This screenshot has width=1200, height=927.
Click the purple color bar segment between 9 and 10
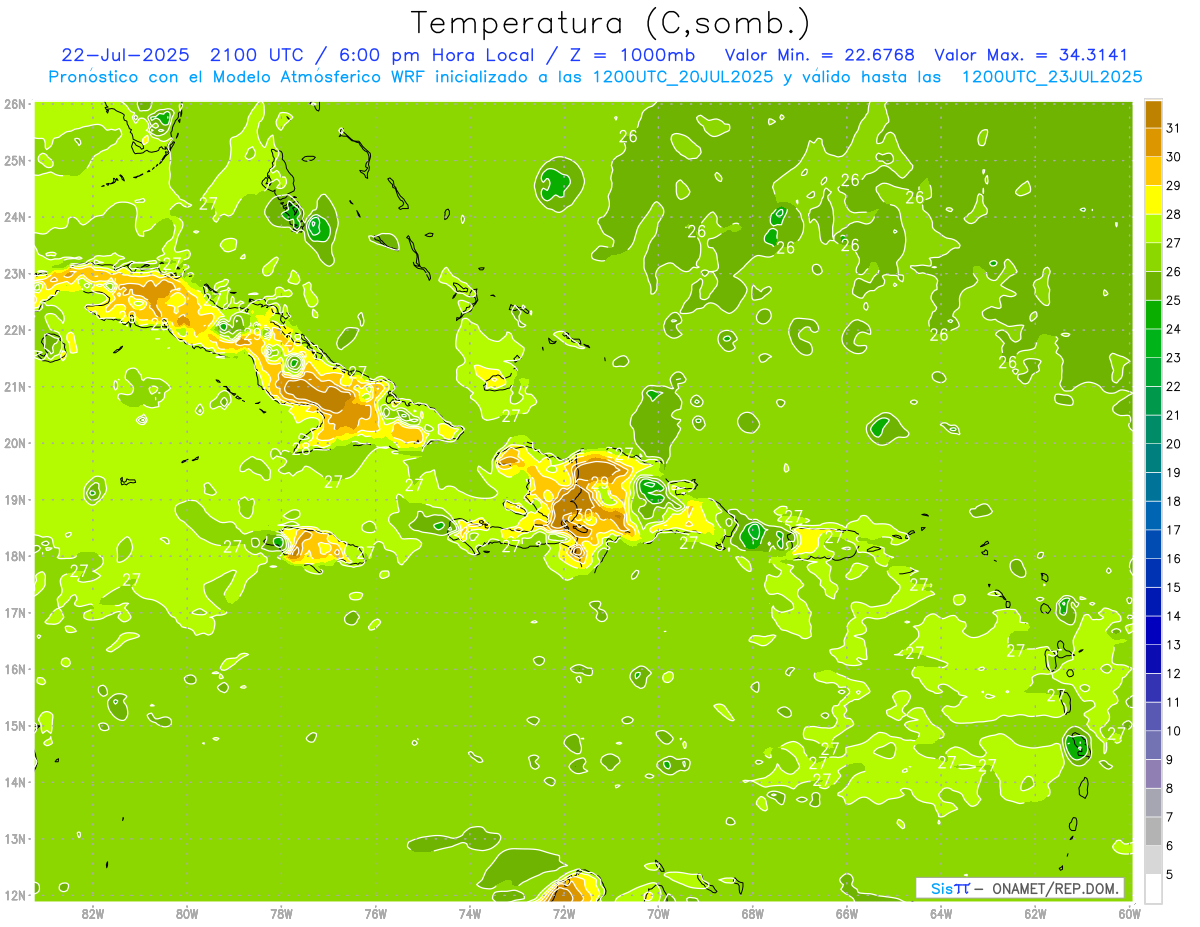click(1153, 745)
